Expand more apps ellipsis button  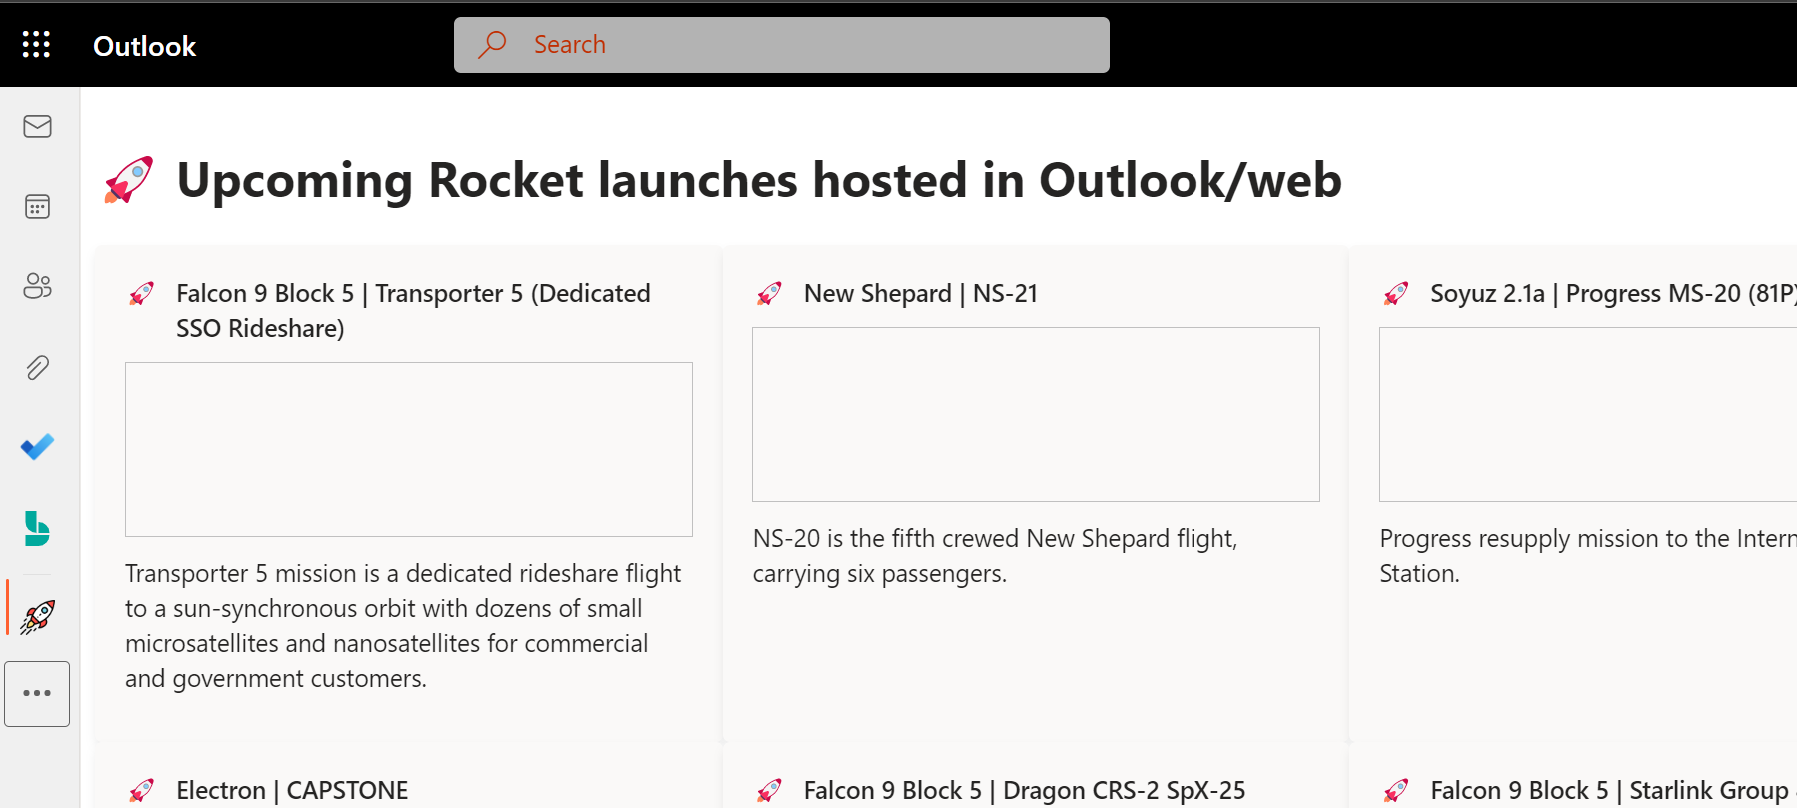point(37,693)
